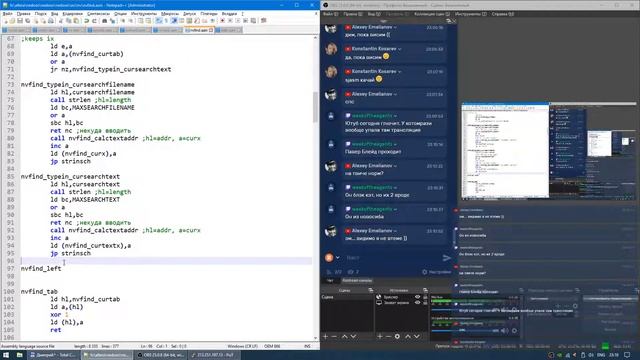
Task: Toggle visibility eye of Захват экрана source
Action: [417, 303]
